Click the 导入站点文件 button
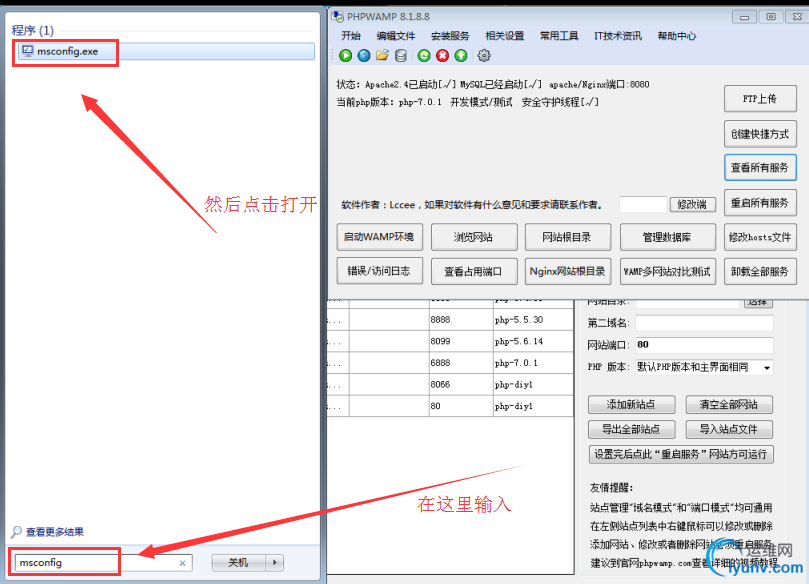The height and width of the screenshot is (584, 809). point(729,429)
